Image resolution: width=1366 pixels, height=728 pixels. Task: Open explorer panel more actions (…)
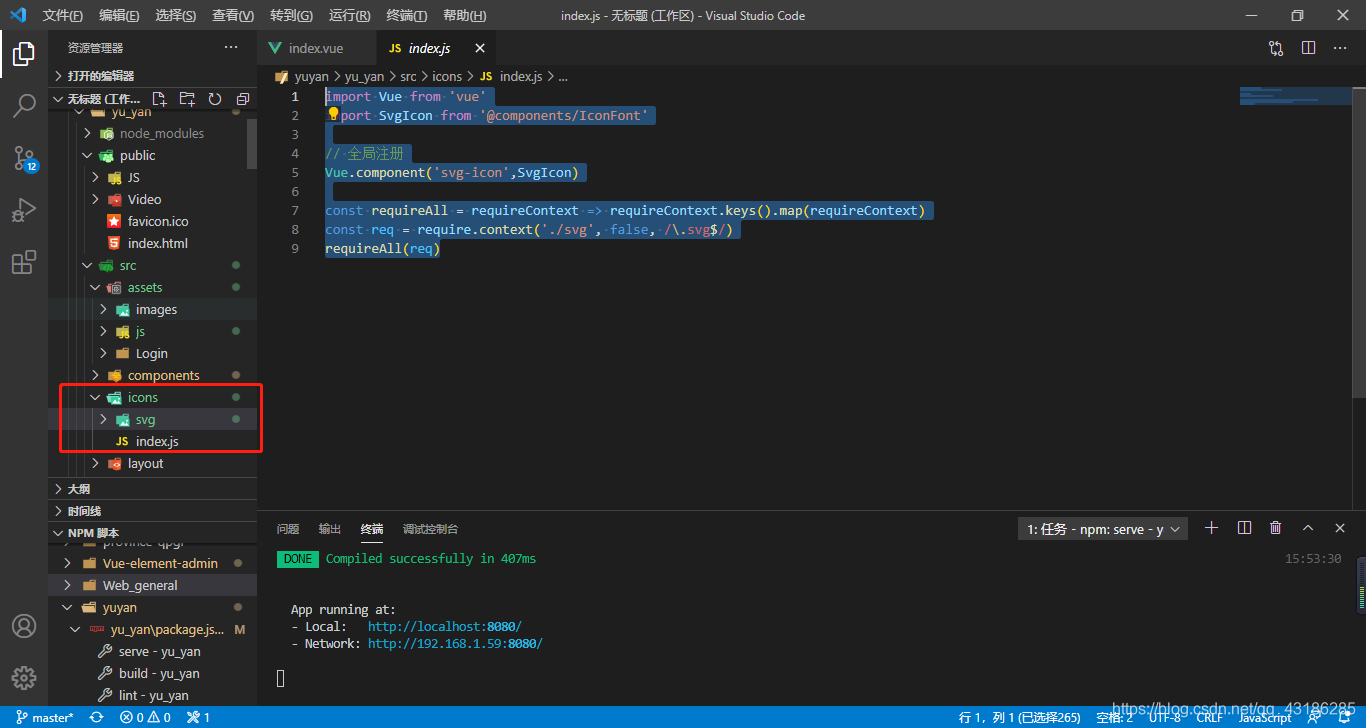(231, 47)
